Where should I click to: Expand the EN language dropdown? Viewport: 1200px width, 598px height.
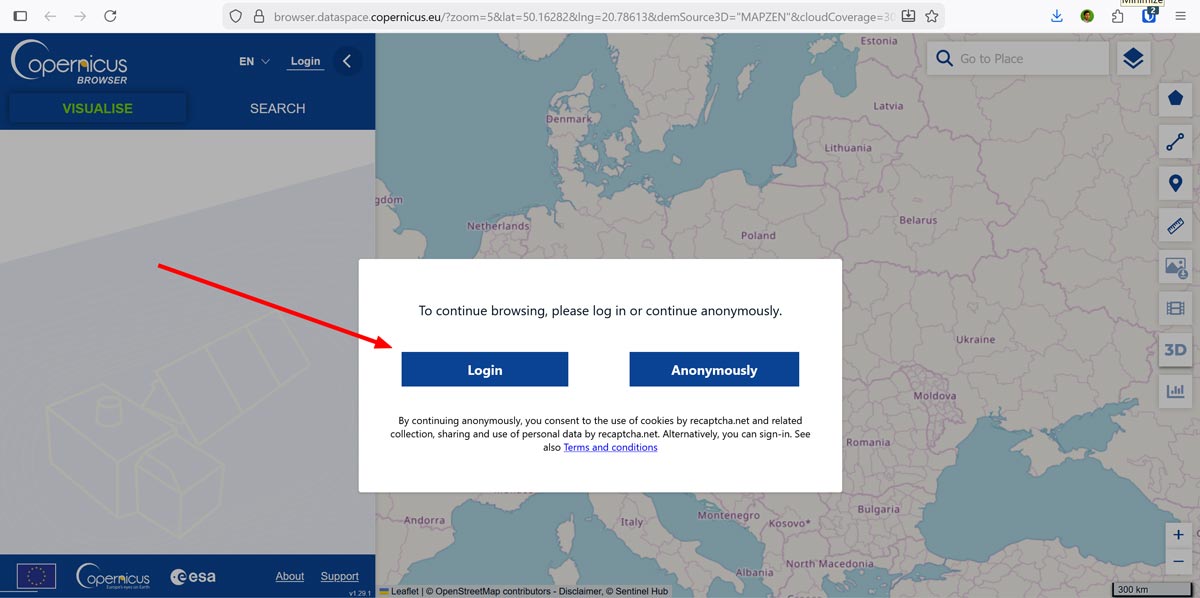(254, 61)
